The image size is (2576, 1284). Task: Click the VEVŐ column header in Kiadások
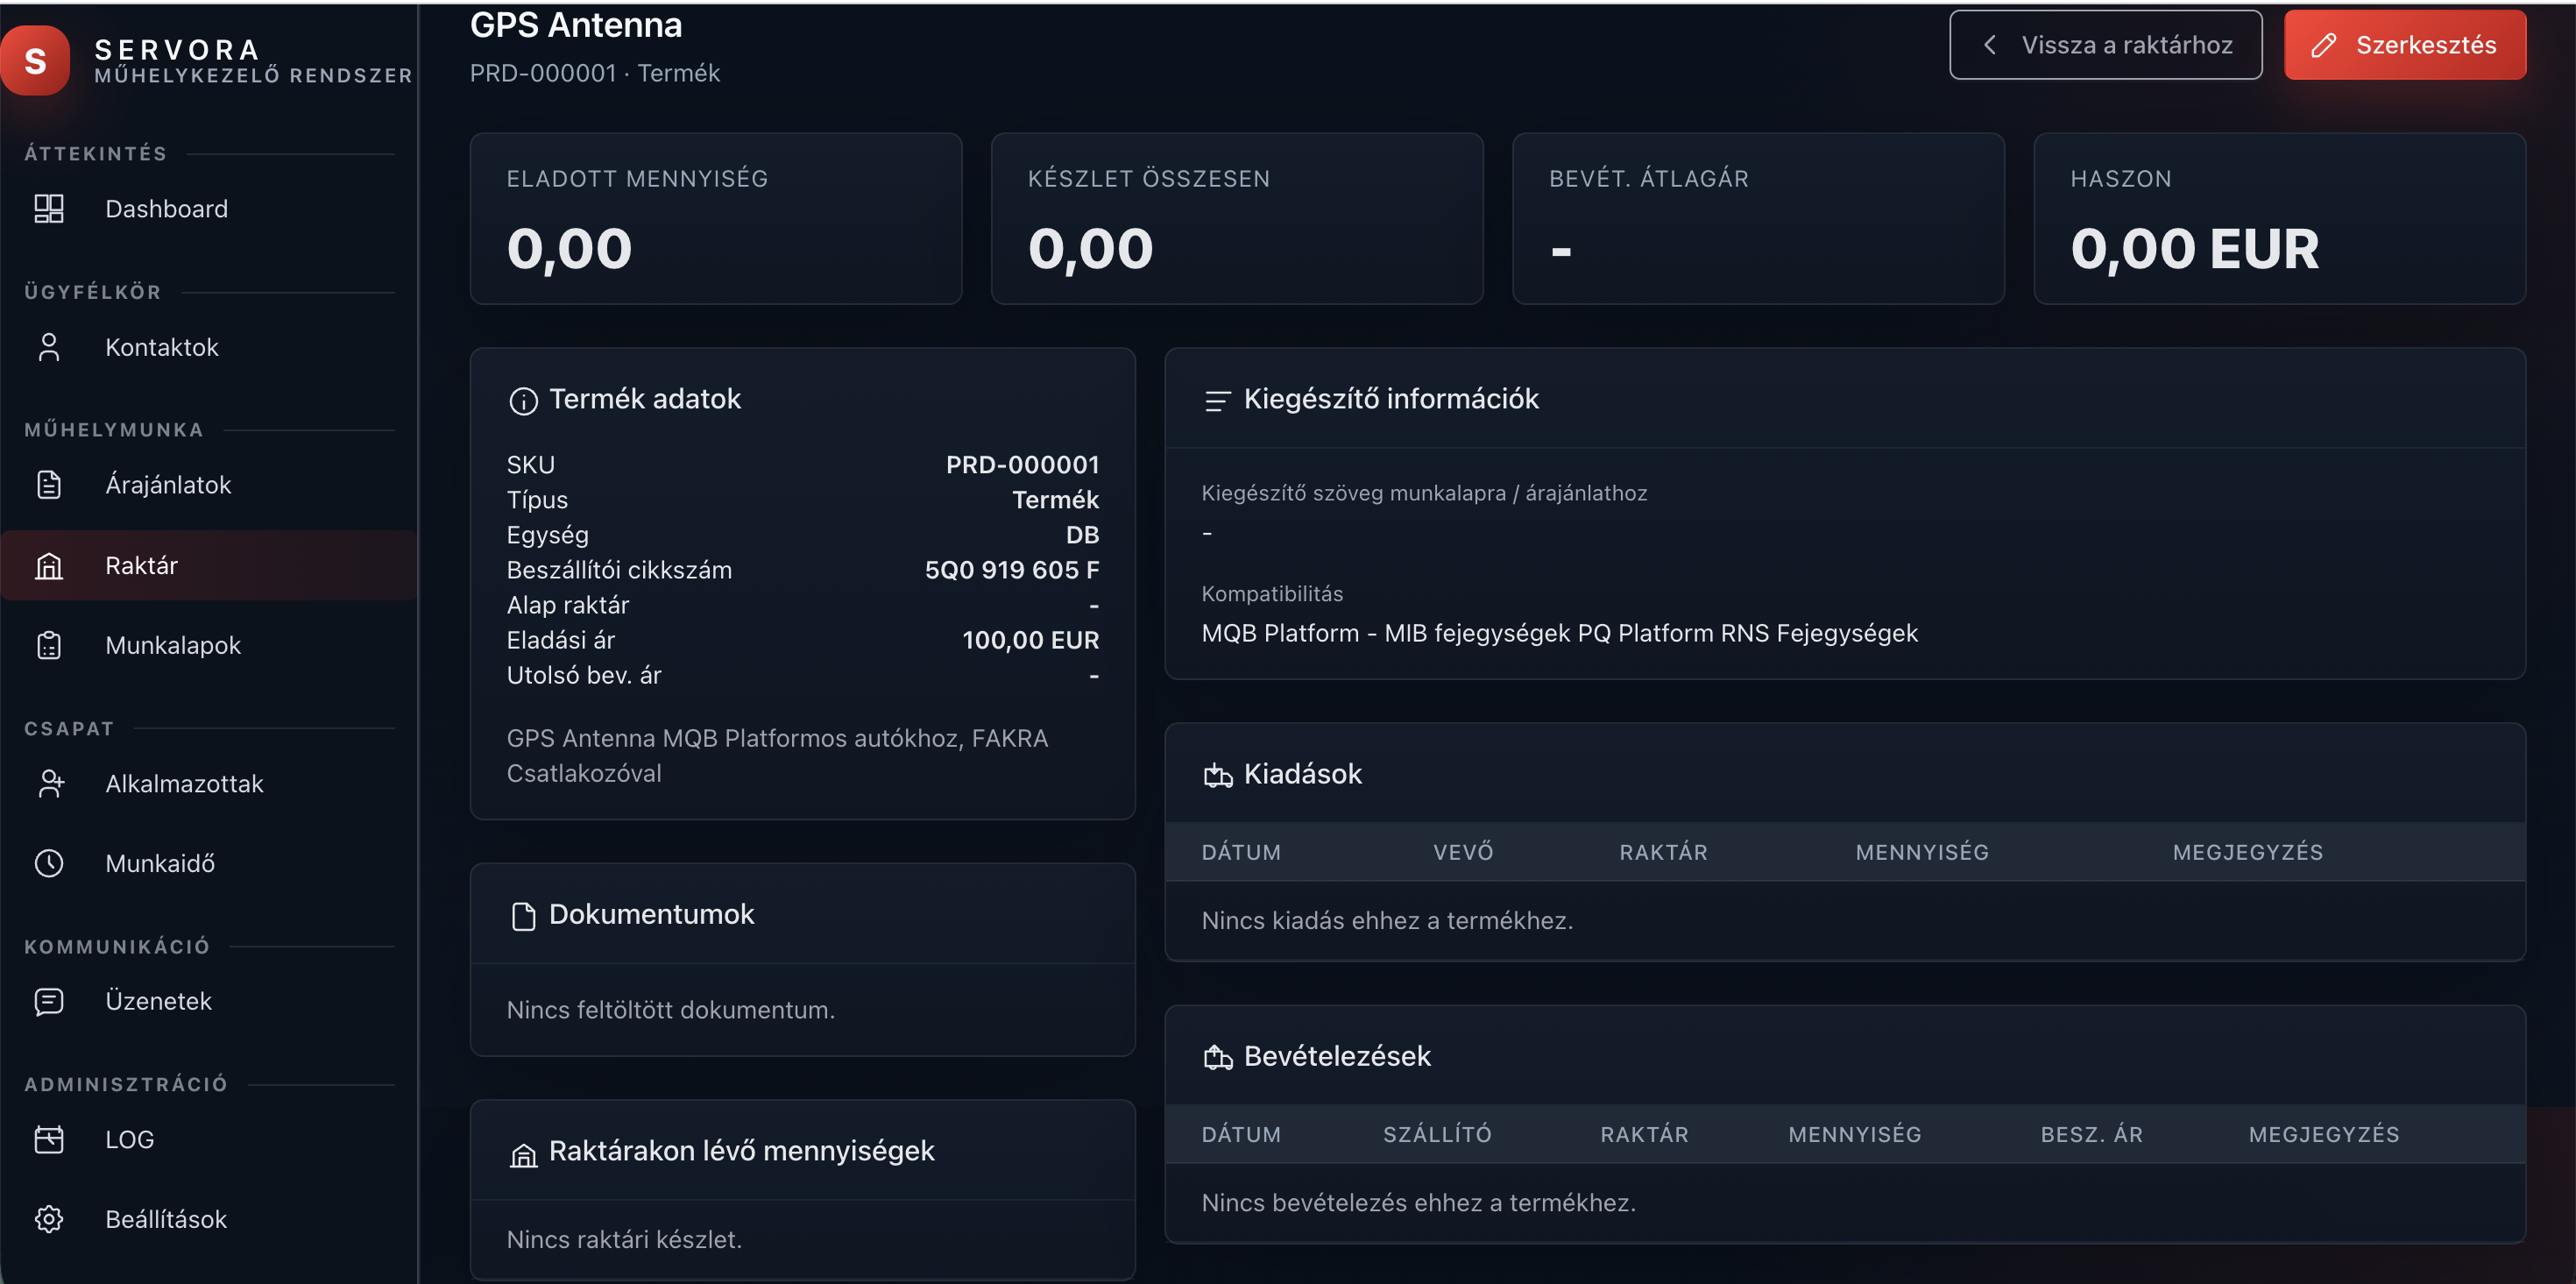[1463, 853]
